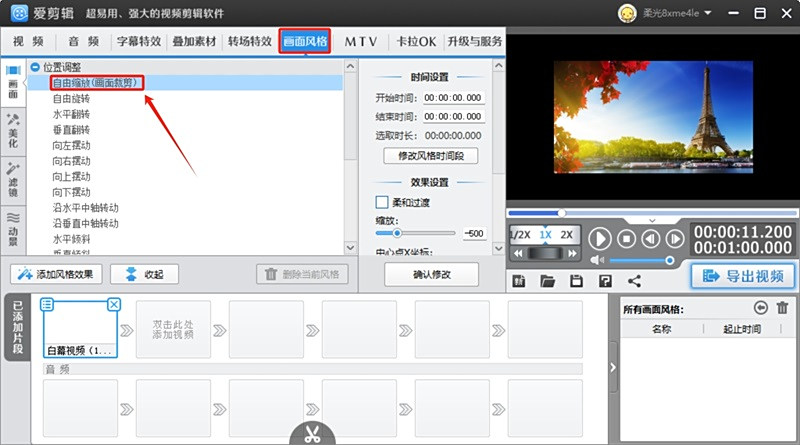Select 自由旋转 in style list
The width and height of the screenshot is (800, 445).
tap(71, 98)
